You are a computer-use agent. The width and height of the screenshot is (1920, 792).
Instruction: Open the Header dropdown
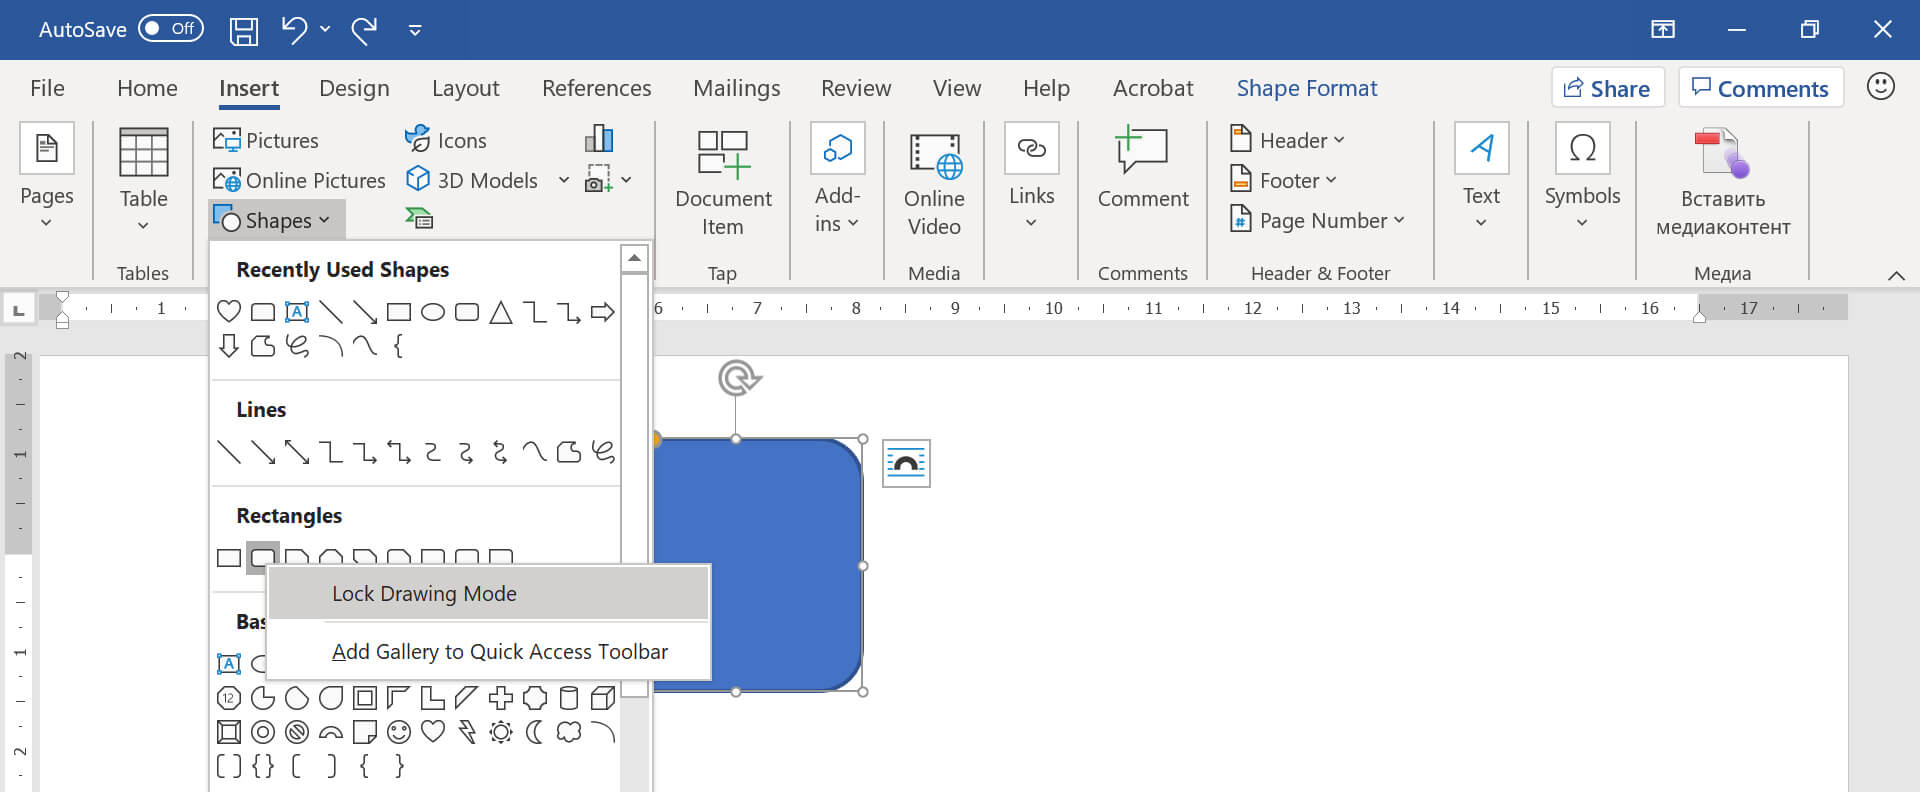tap(1288, 140)
